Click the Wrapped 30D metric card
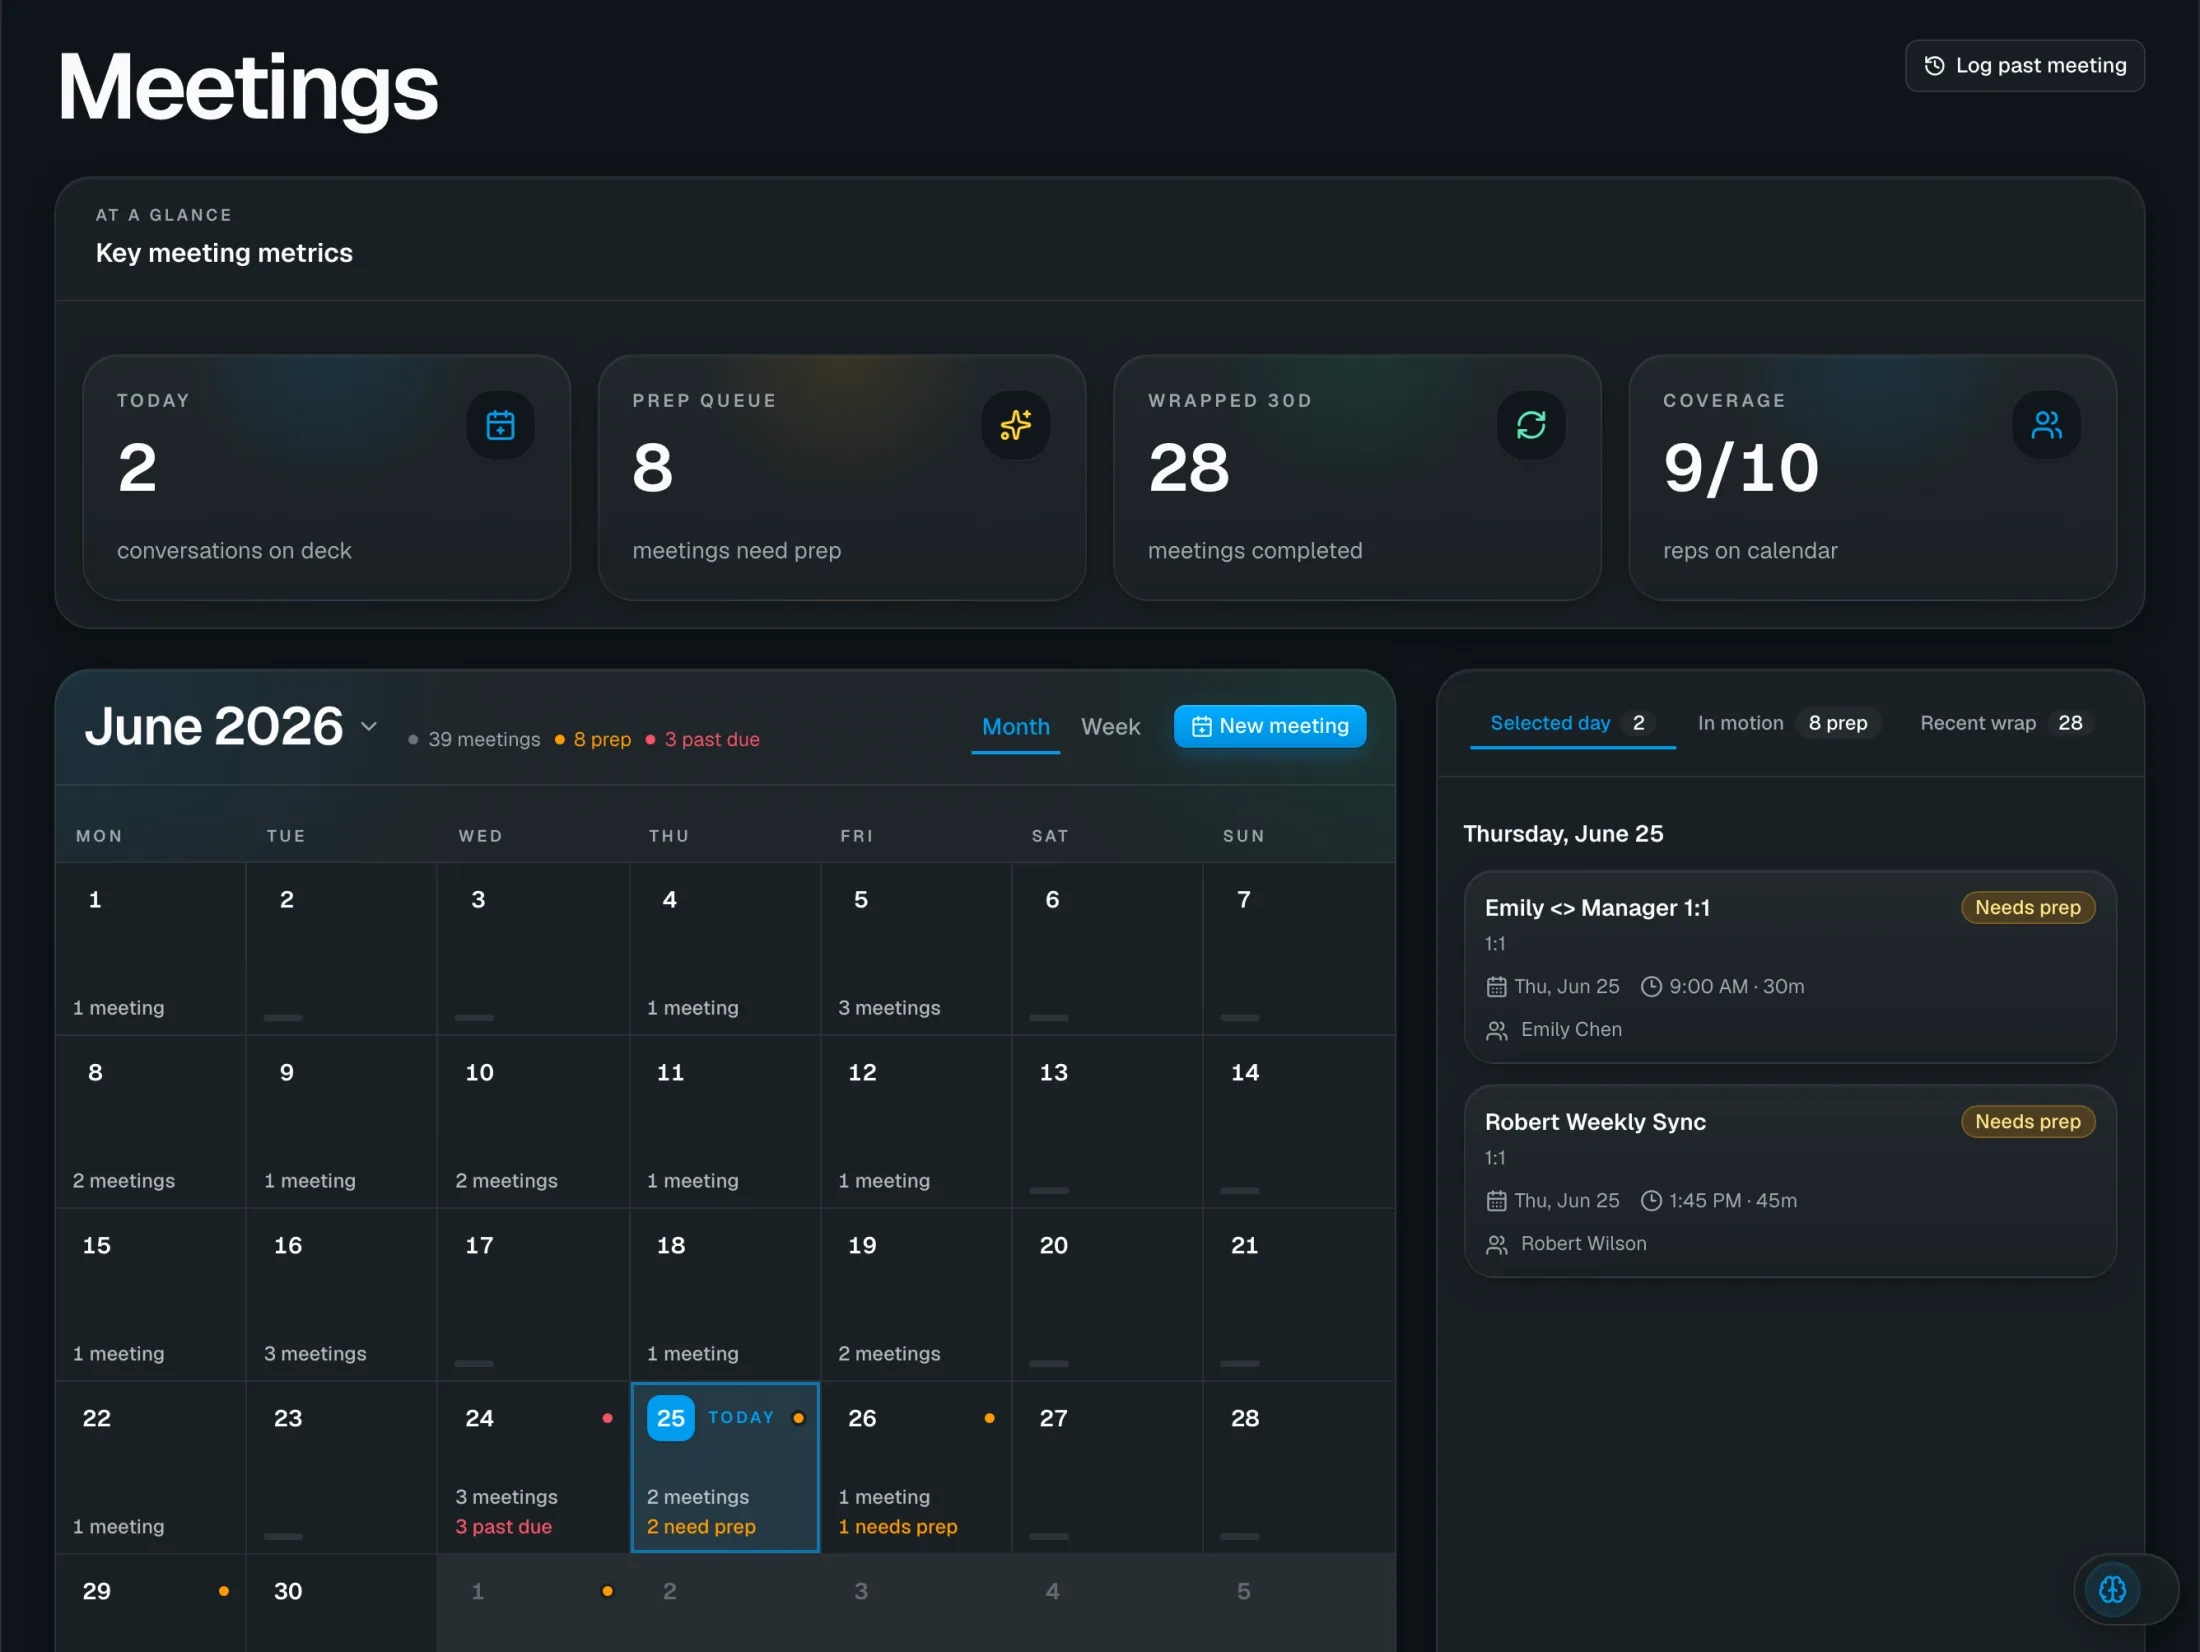 click(1357, 478)
